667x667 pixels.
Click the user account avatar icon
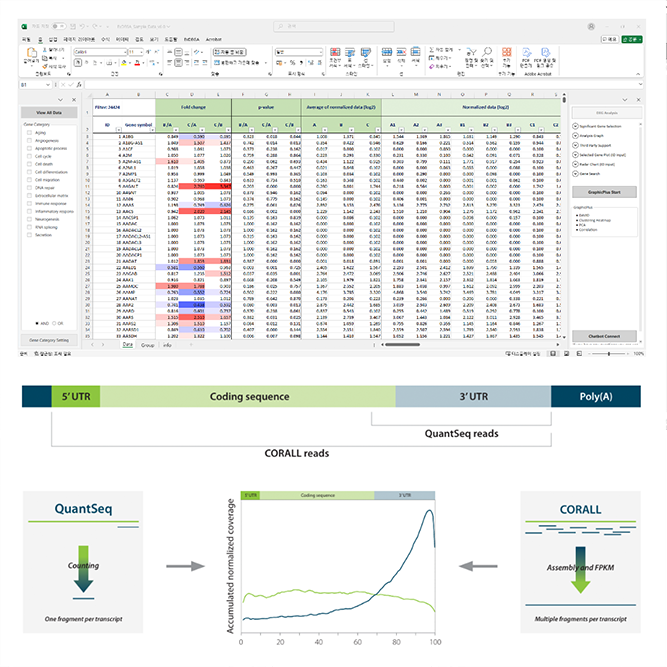pos(591,26)
